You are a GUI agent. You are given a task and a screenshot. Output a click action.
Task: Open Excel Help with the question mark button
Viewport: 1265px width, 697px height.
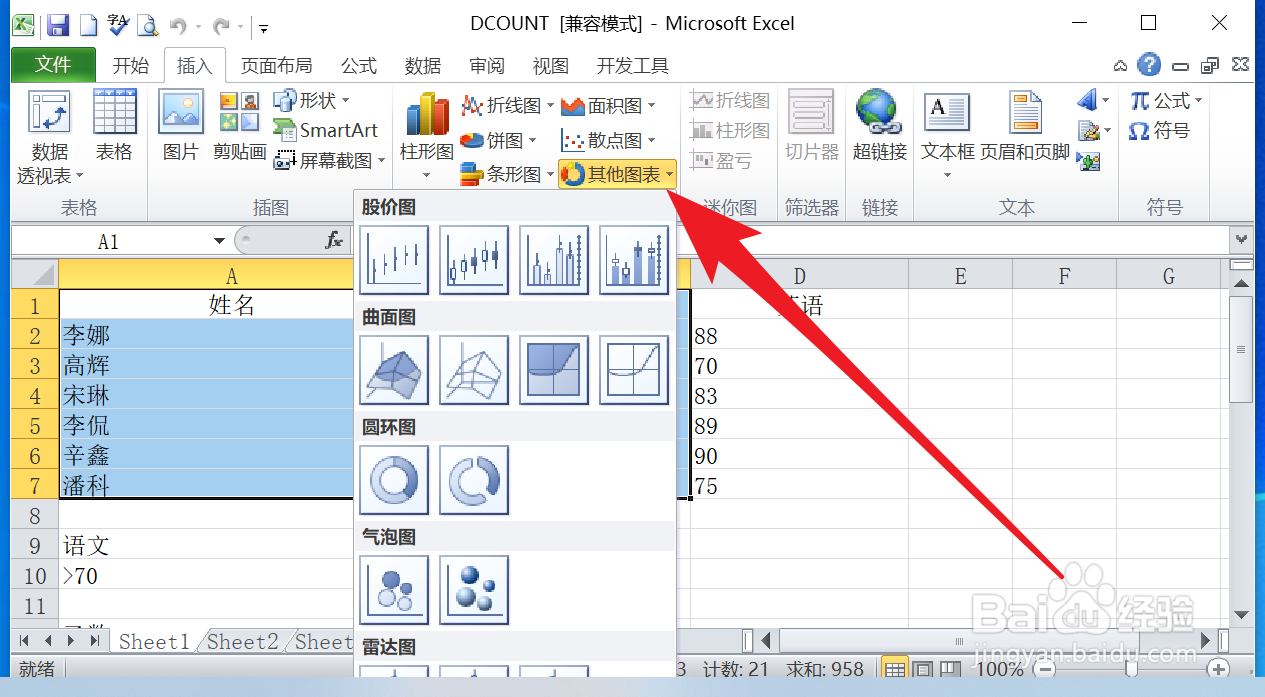click(1149, 65)
